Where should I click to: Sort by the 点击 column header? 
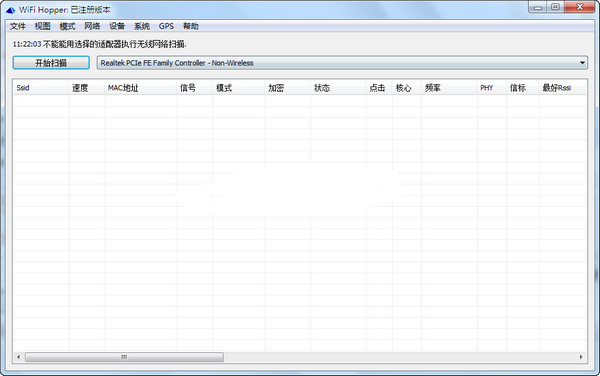tap(379, 88)
